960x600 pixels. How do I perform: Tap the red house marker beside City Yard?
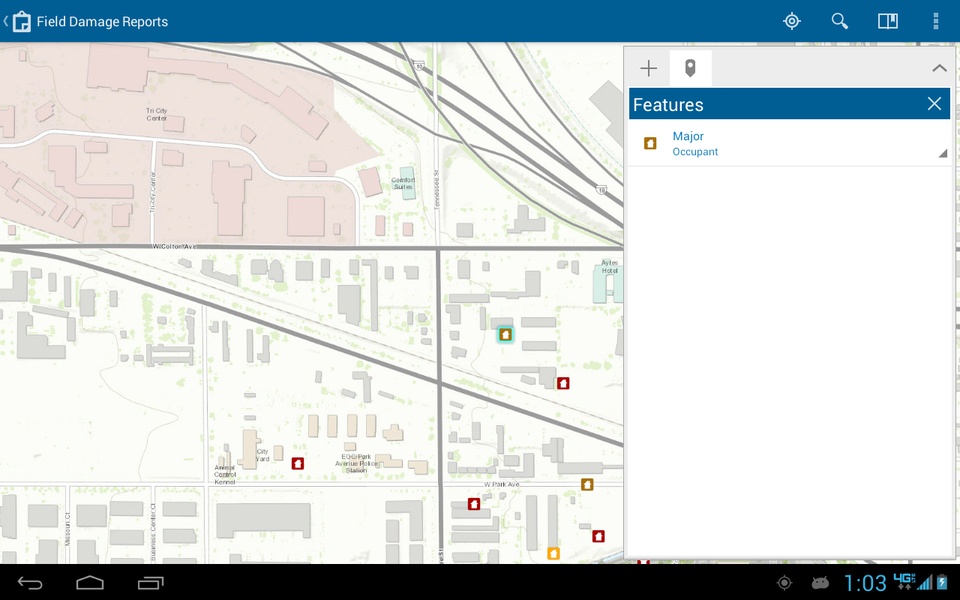[x=298, y=463]
